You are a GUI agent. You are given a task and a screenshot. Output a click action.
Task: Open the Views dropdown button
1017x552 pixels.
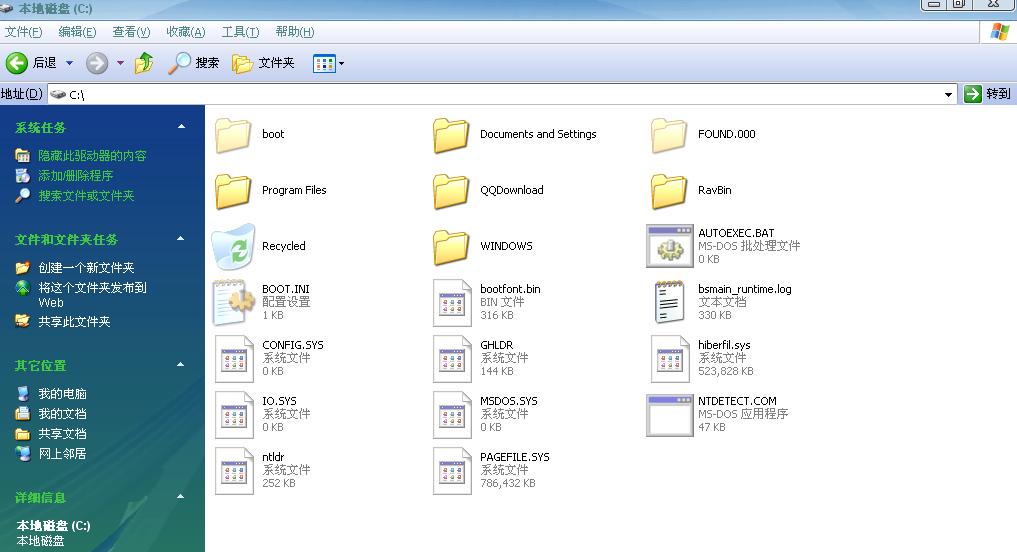[x=329, y=63]
